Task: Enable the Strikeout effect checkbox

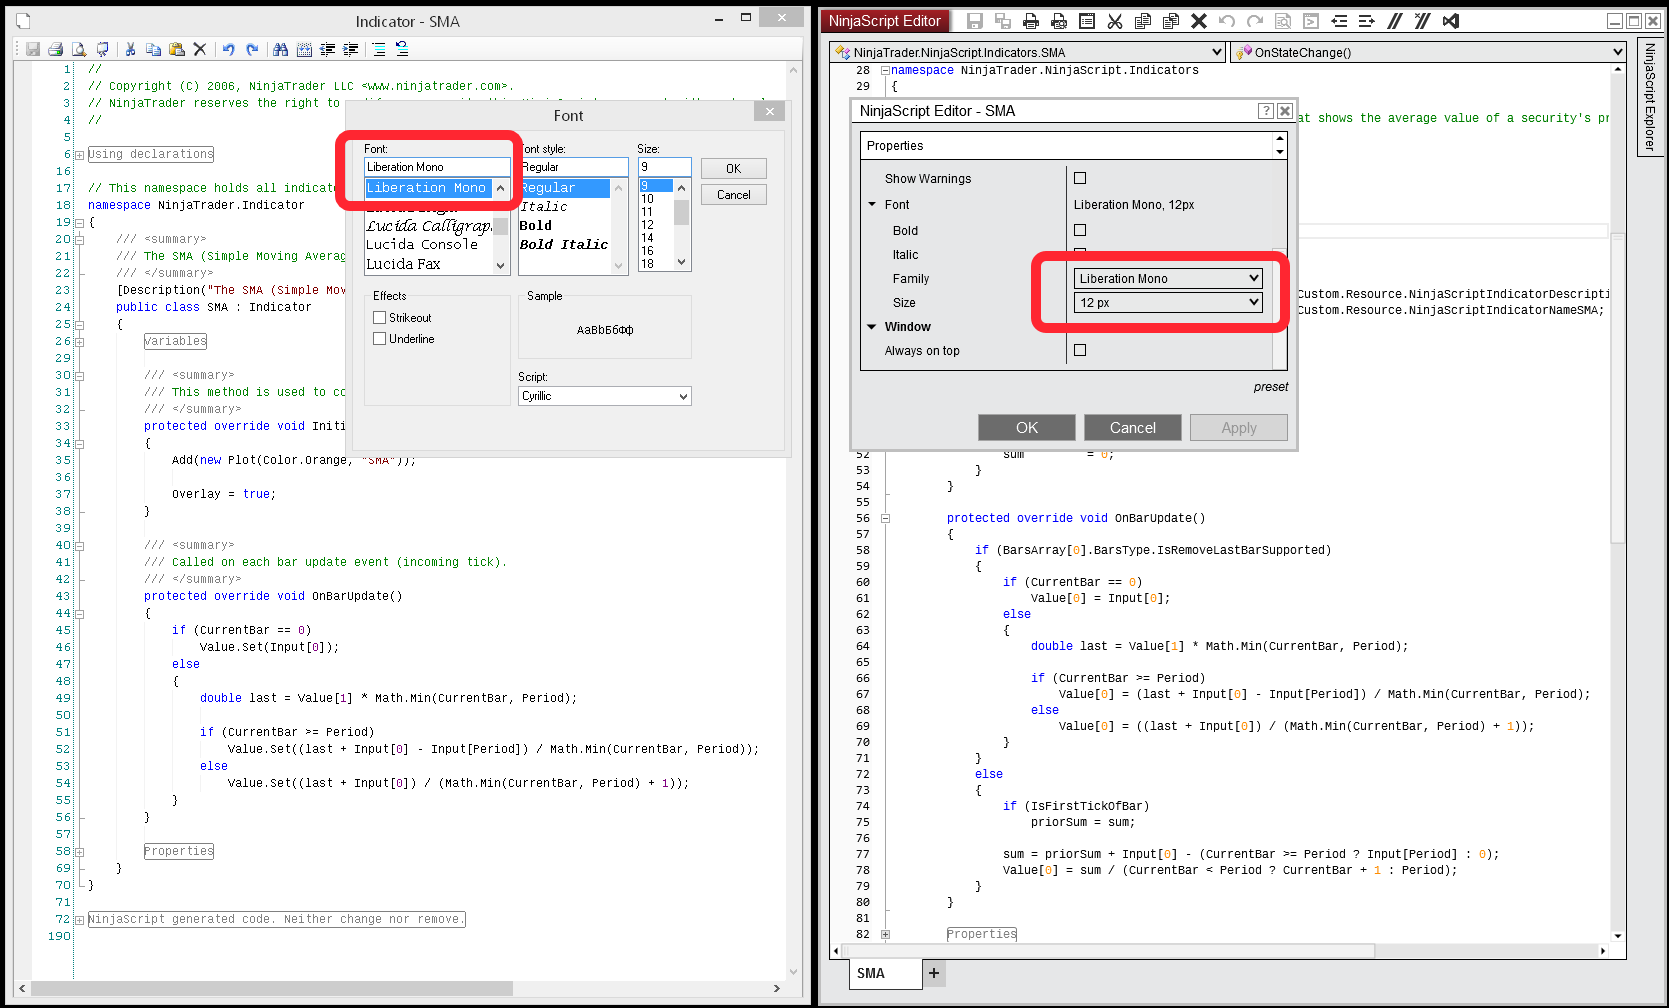Action: click(x=380, y=318)
